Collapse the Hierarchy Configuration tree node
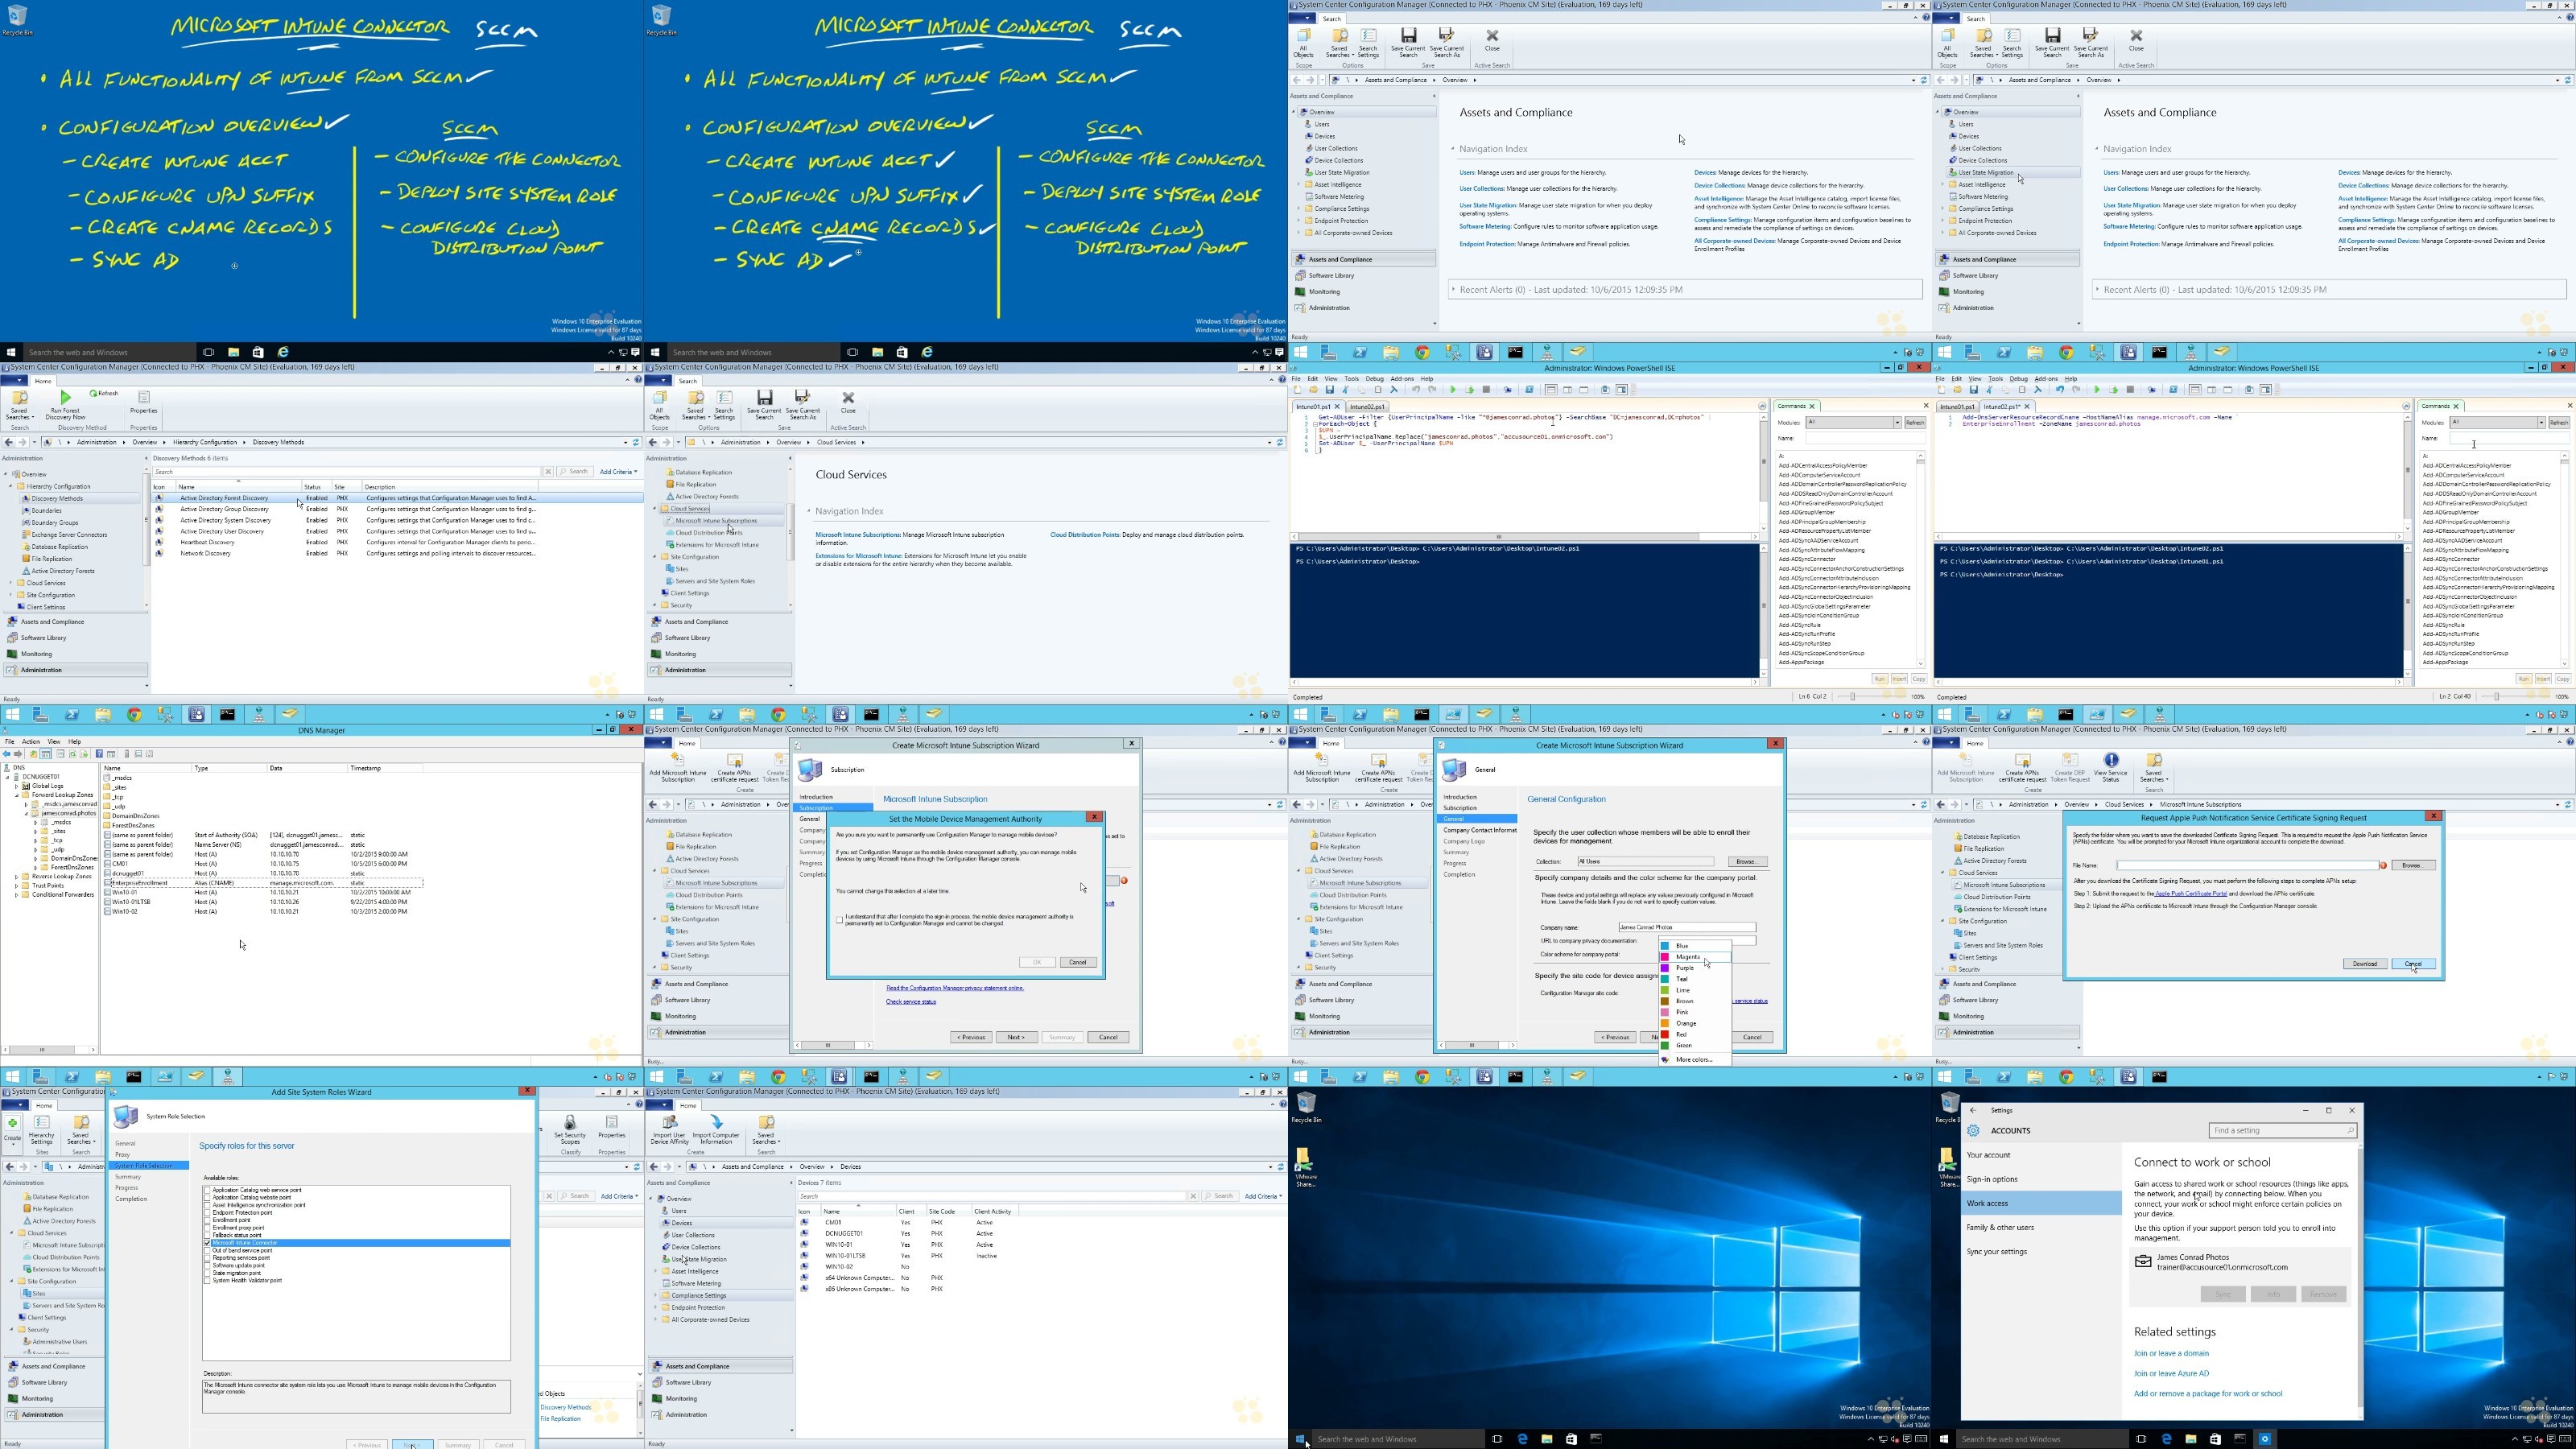The image size is (2576, 1449). click(11, 486)
